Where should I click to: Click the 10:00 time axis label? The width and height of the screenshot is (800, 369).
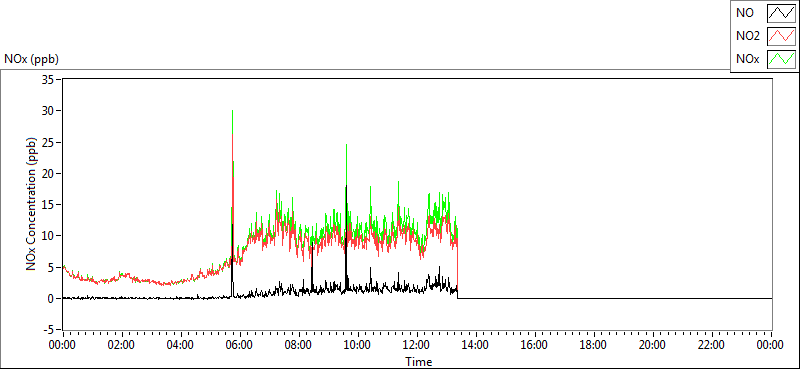(358, 345)
